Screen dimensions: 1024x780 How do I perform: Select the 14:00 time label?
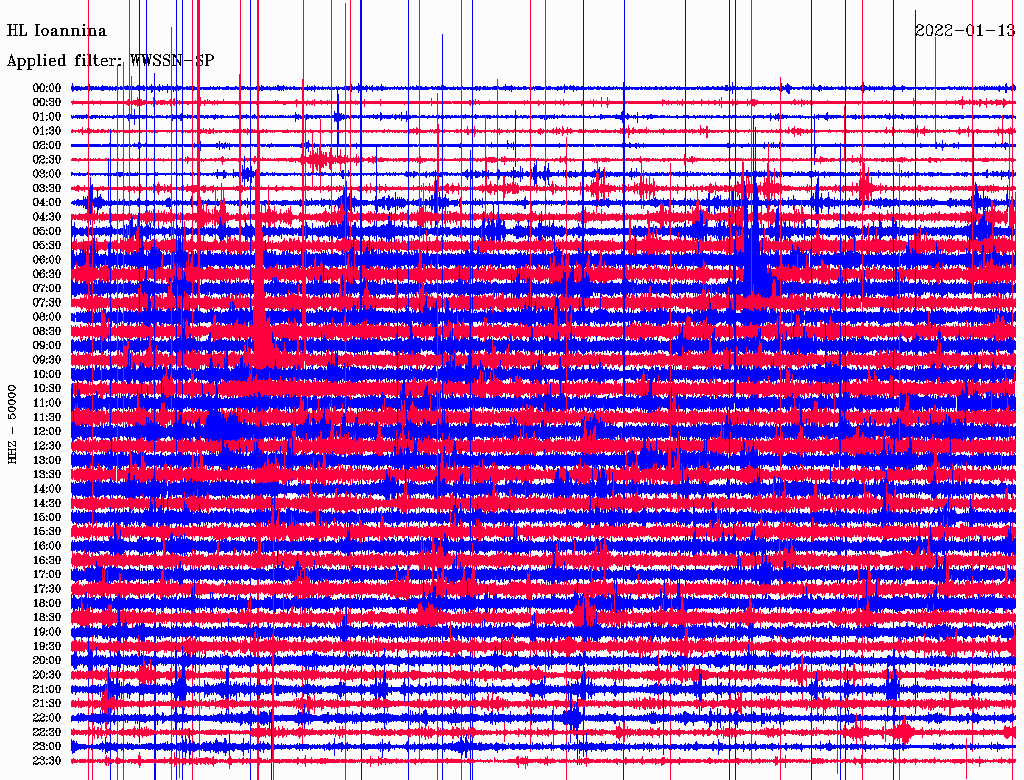[x=47, y=489]
